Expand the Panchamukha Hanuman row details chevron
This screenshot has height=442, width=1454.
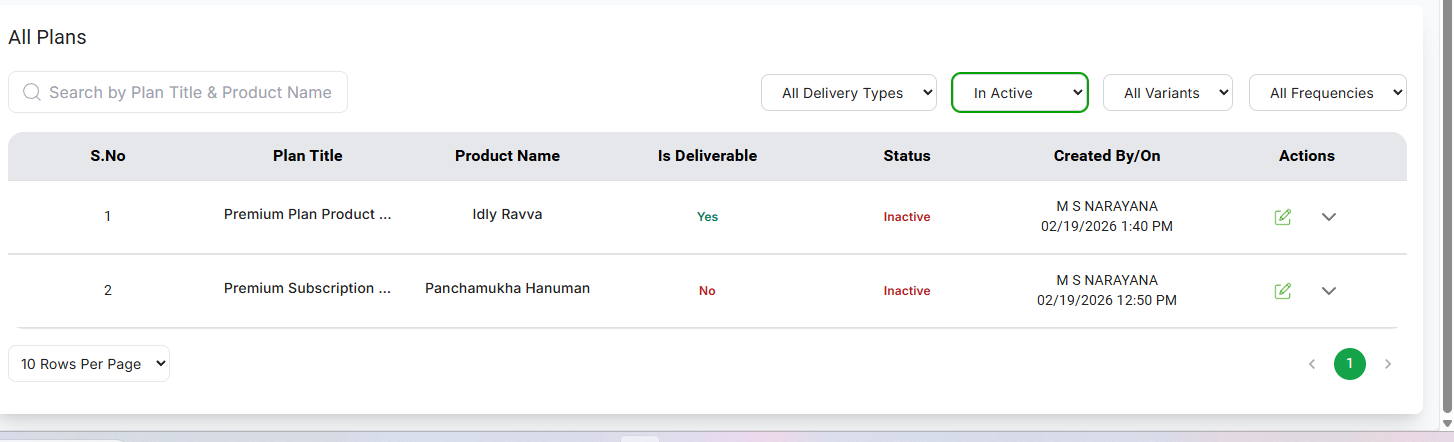pos(1329,291)
